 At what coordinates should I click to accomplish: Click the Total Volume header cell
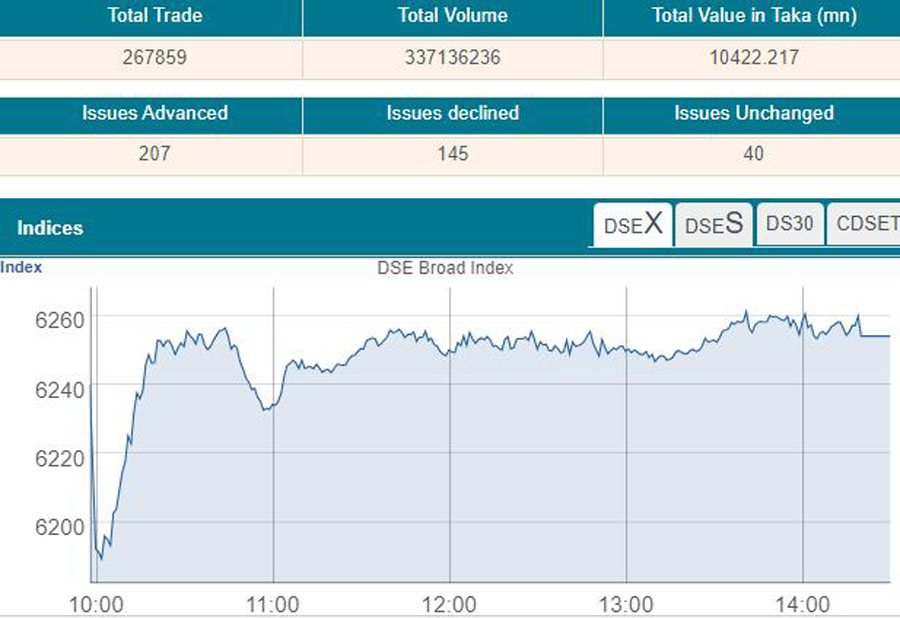tap(452, 16)
